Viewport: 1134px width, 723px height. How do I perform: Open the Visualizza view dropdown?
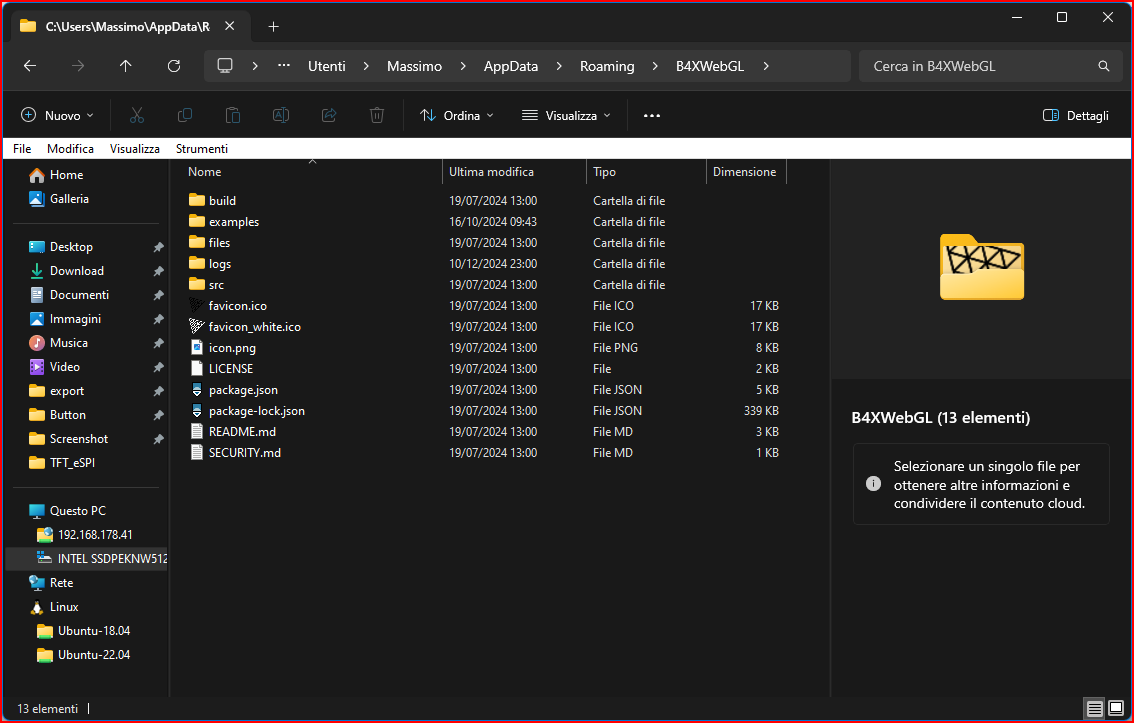[566, 115]
